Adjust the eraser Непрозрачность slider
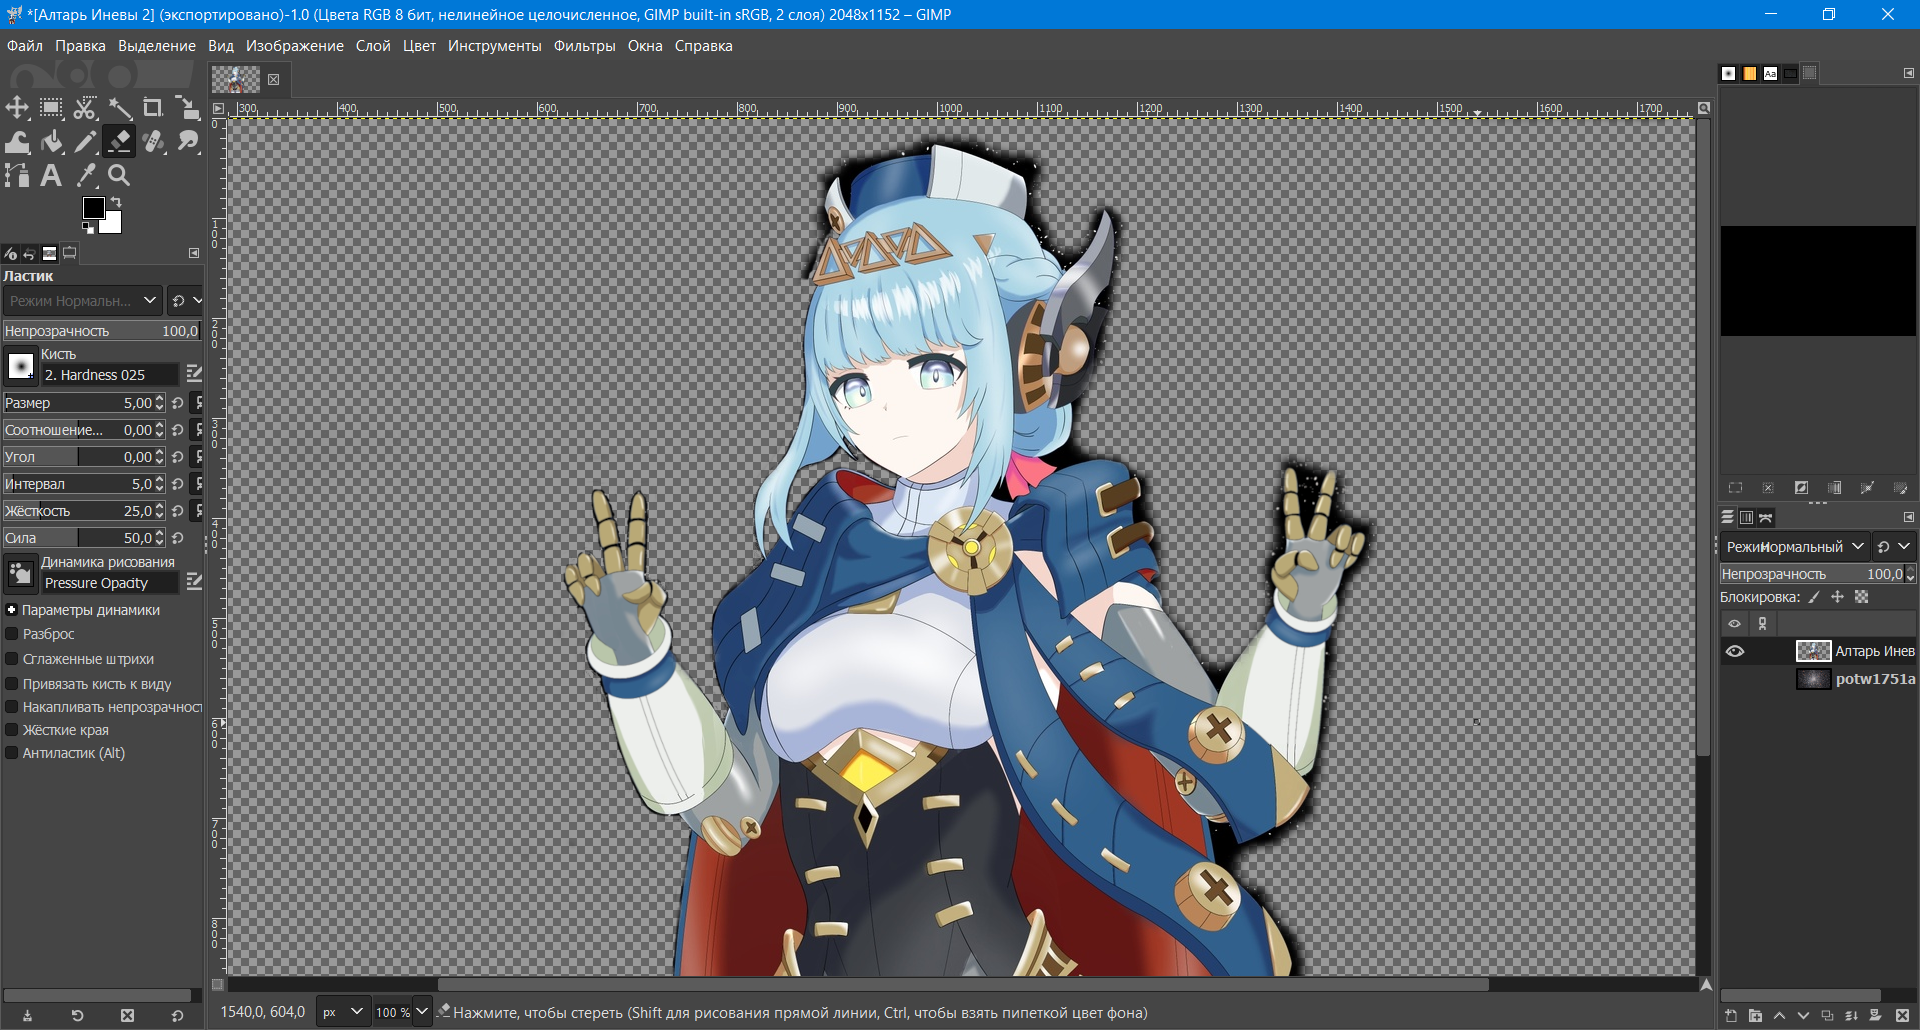 [101, 330]
